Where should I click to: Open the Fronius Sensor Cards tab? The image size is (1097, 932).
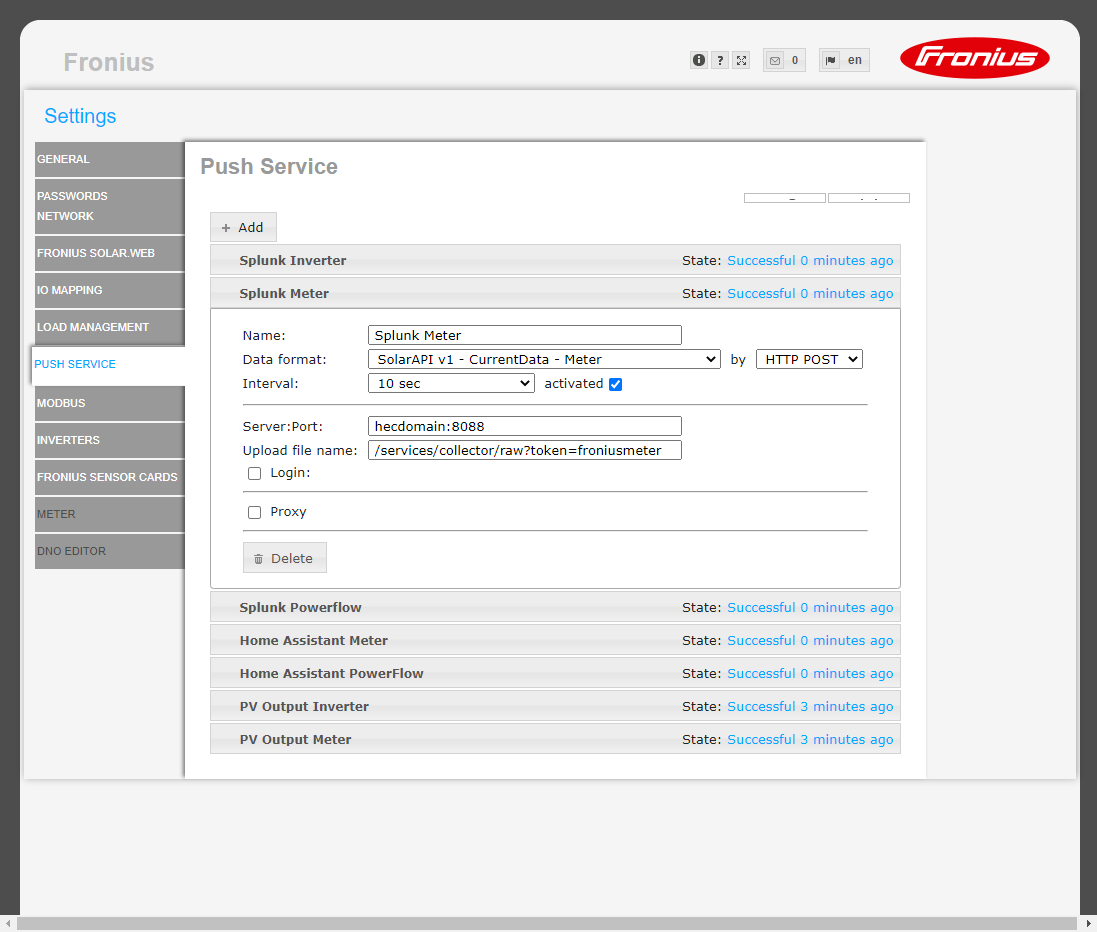(x=110, y=477)
